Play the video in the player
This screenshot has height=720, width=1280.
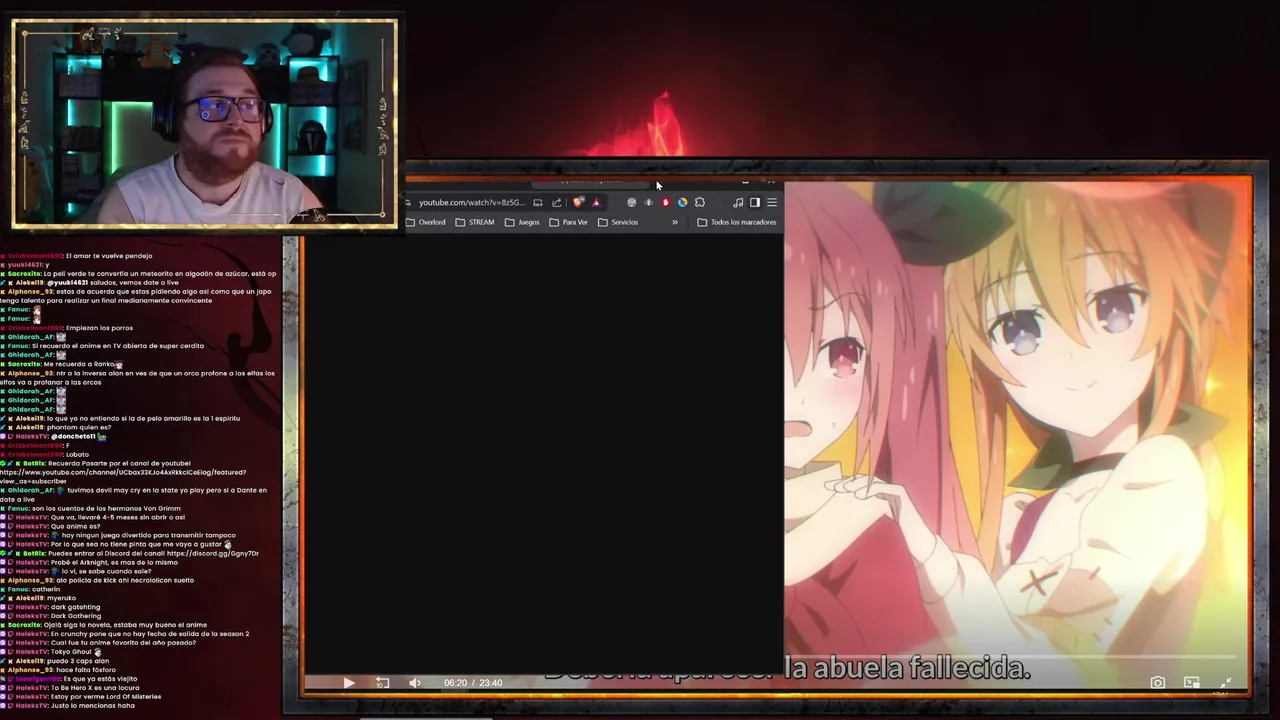(348, 683)
